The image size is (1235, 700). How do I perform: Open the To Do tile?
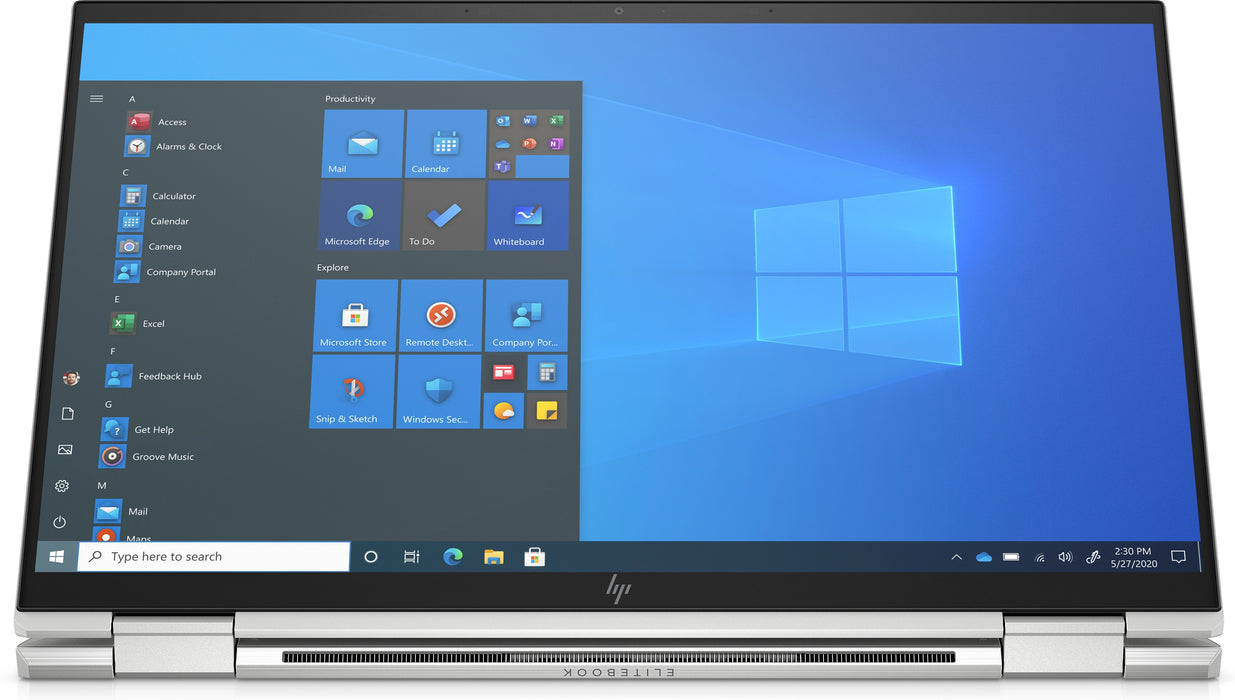tap(443, 214)
